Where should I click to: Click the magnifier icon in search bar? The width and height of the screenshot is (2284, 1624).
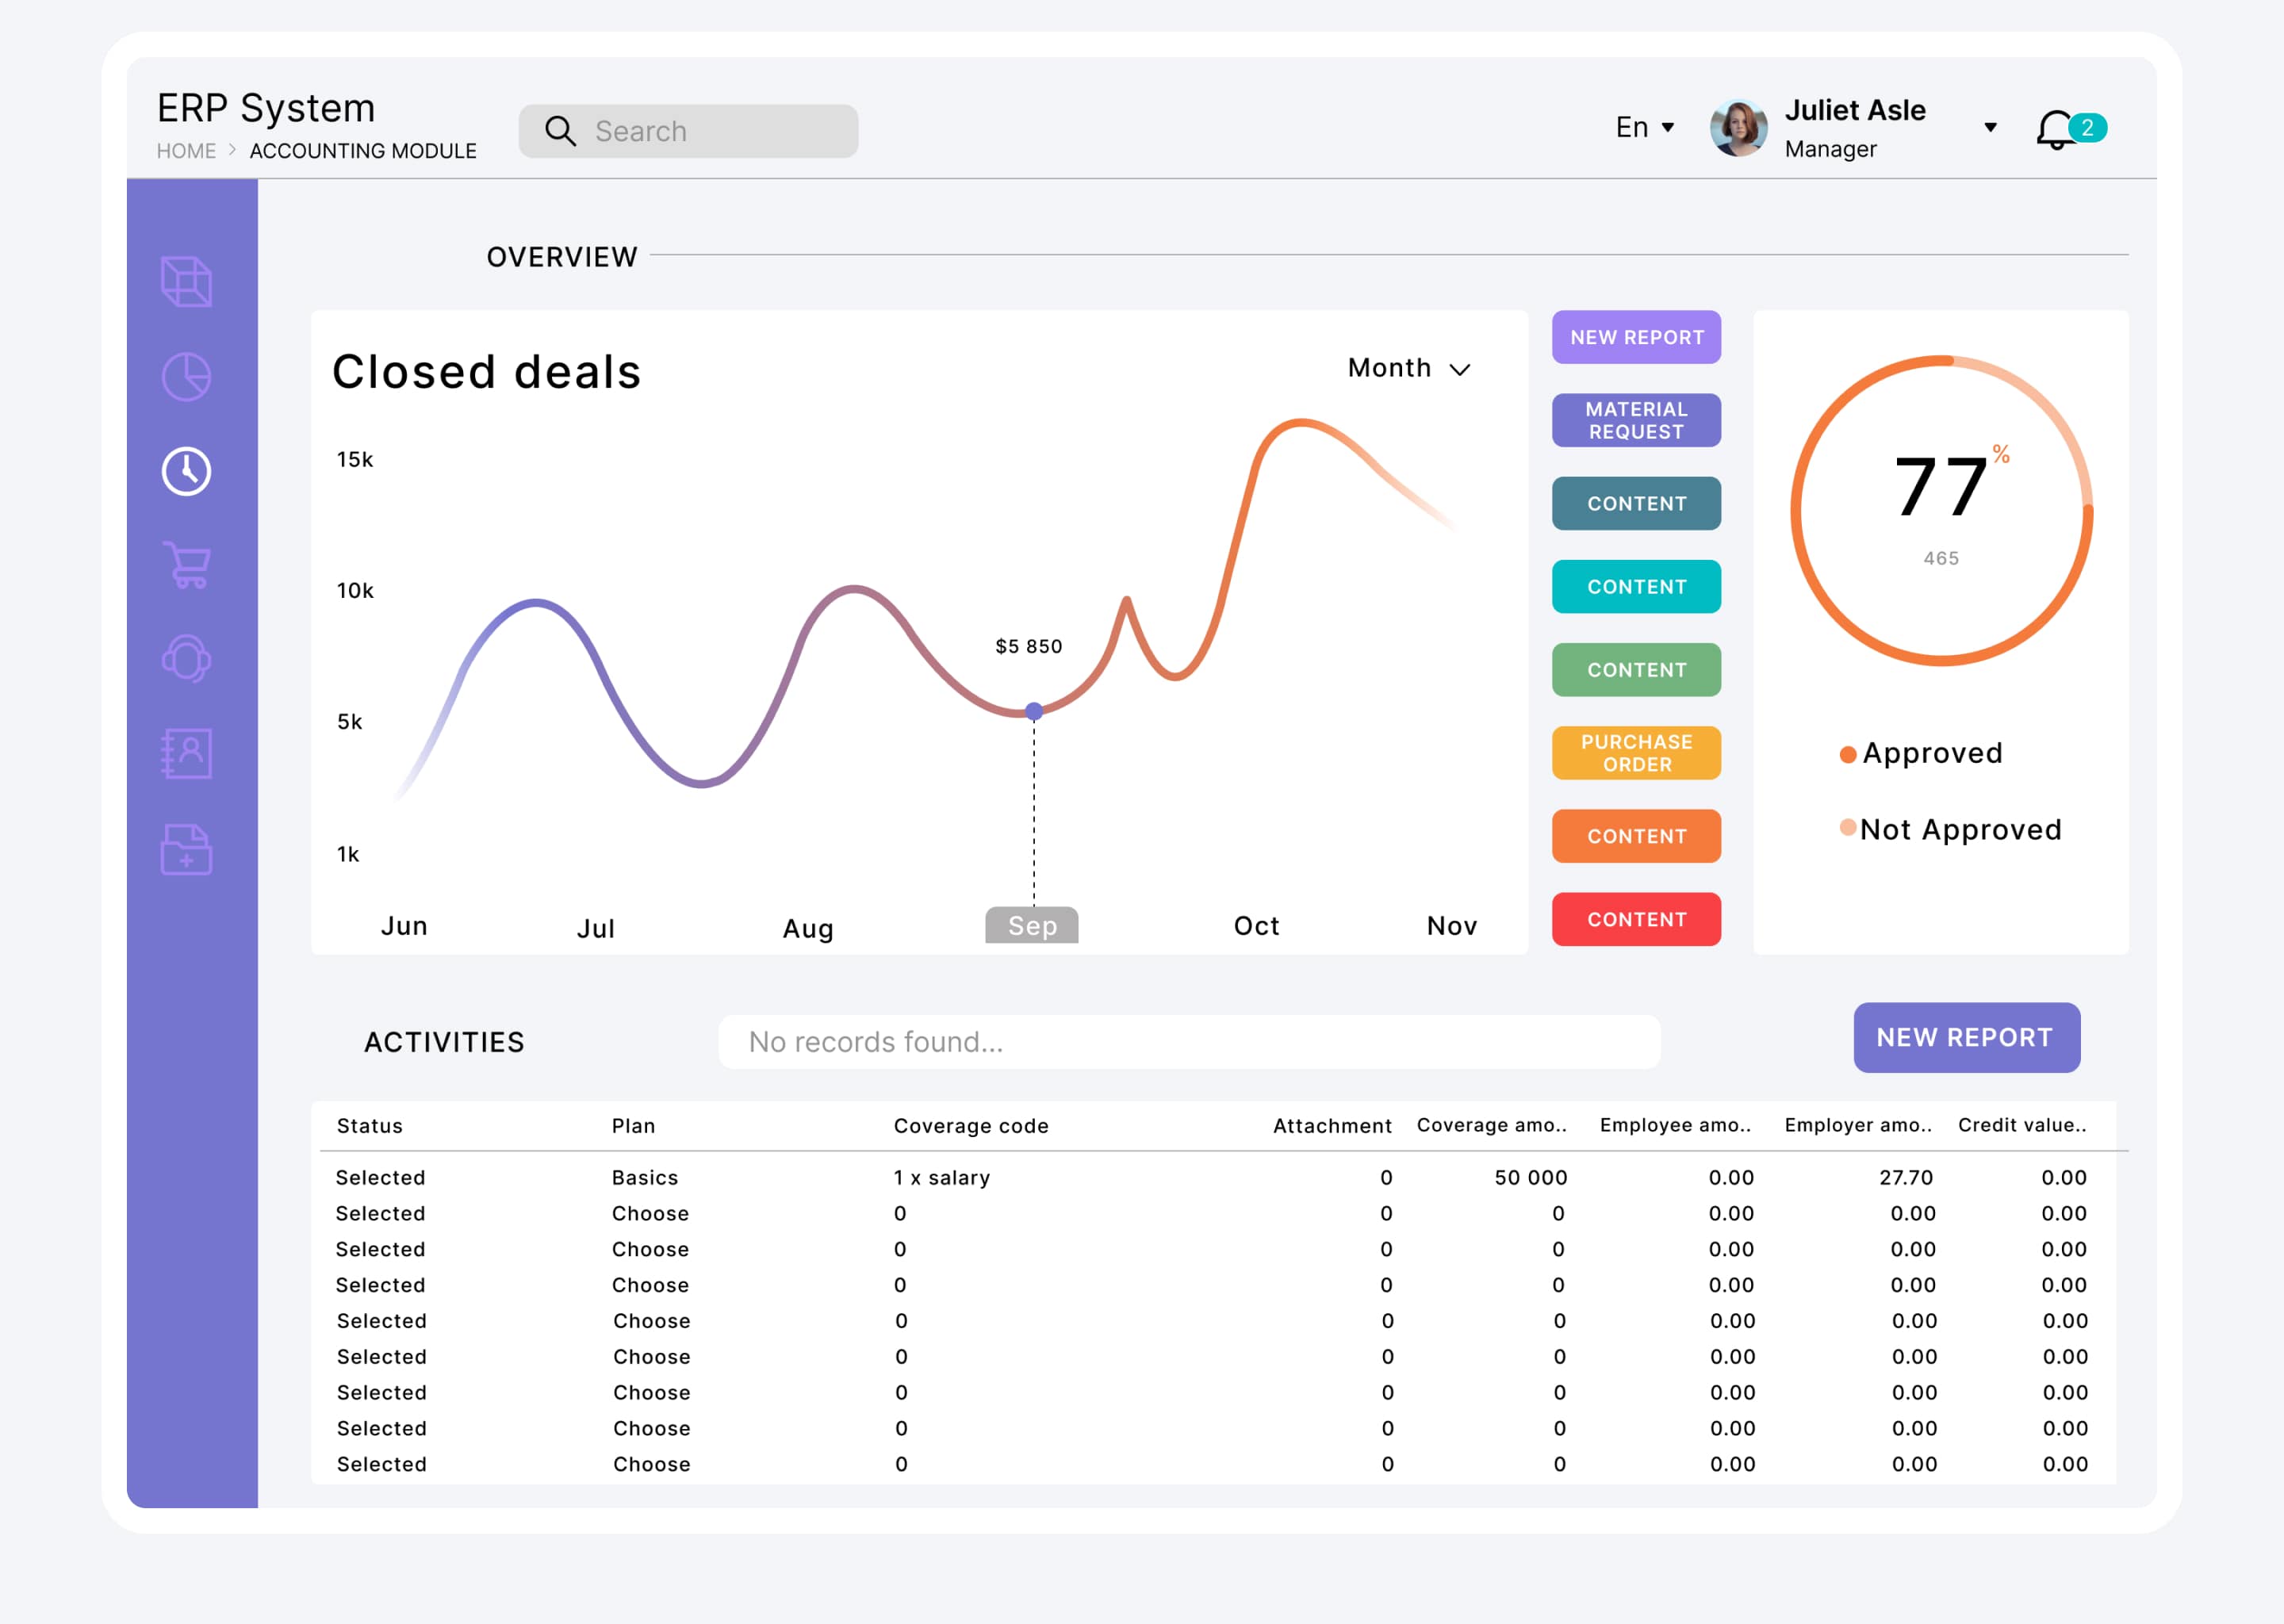point(560,131)
